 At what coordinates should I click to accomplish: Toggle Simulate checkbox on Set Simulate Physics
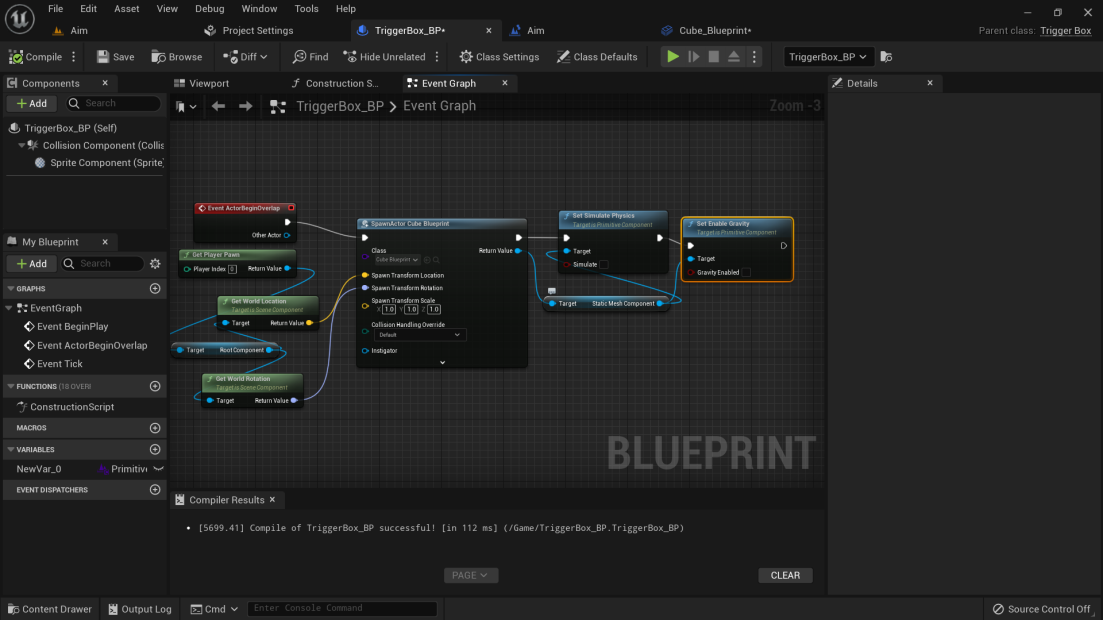click(604, 265)
